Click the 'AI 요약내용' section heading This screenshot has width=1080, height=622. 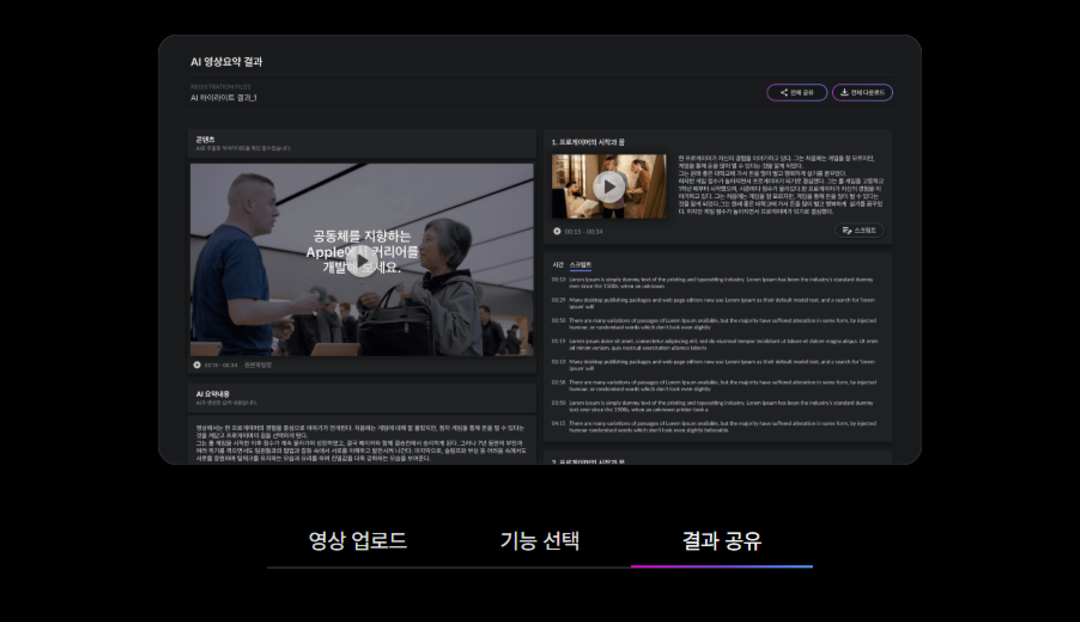[x=213, y=394]
